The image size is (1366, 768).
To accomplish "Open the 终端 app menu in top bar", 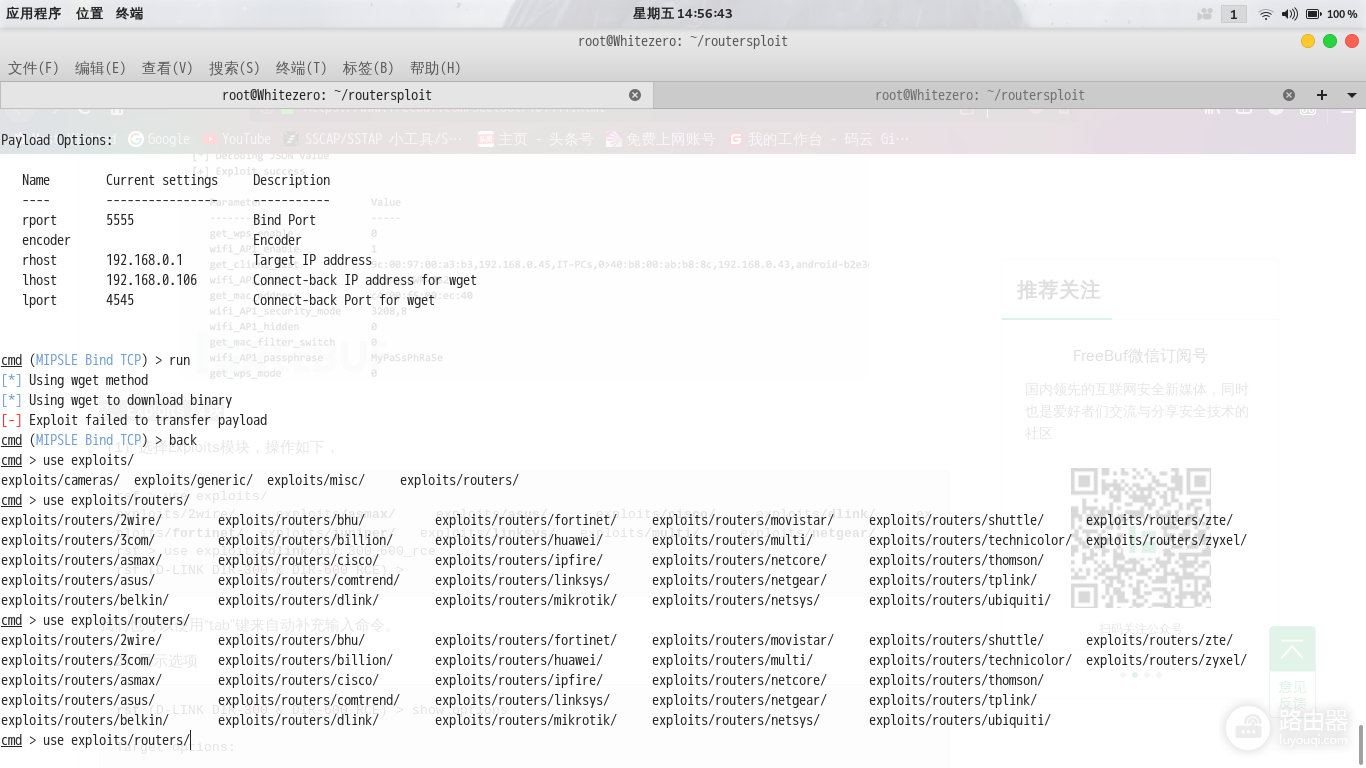I will (129, 14).
